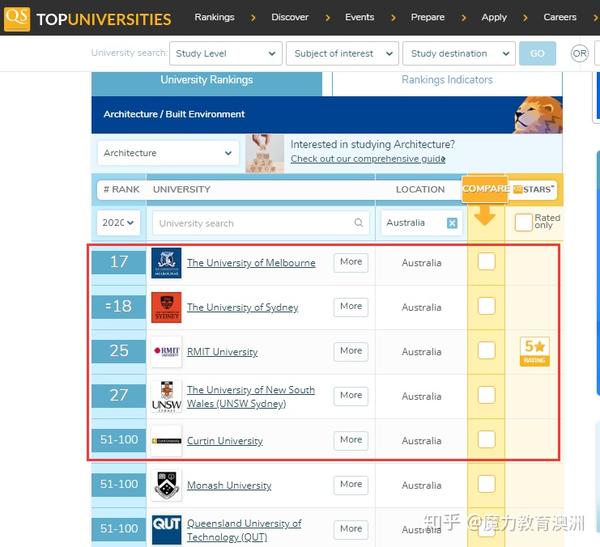
Task: Click the lion mascot image
Action: click(538, 115)
